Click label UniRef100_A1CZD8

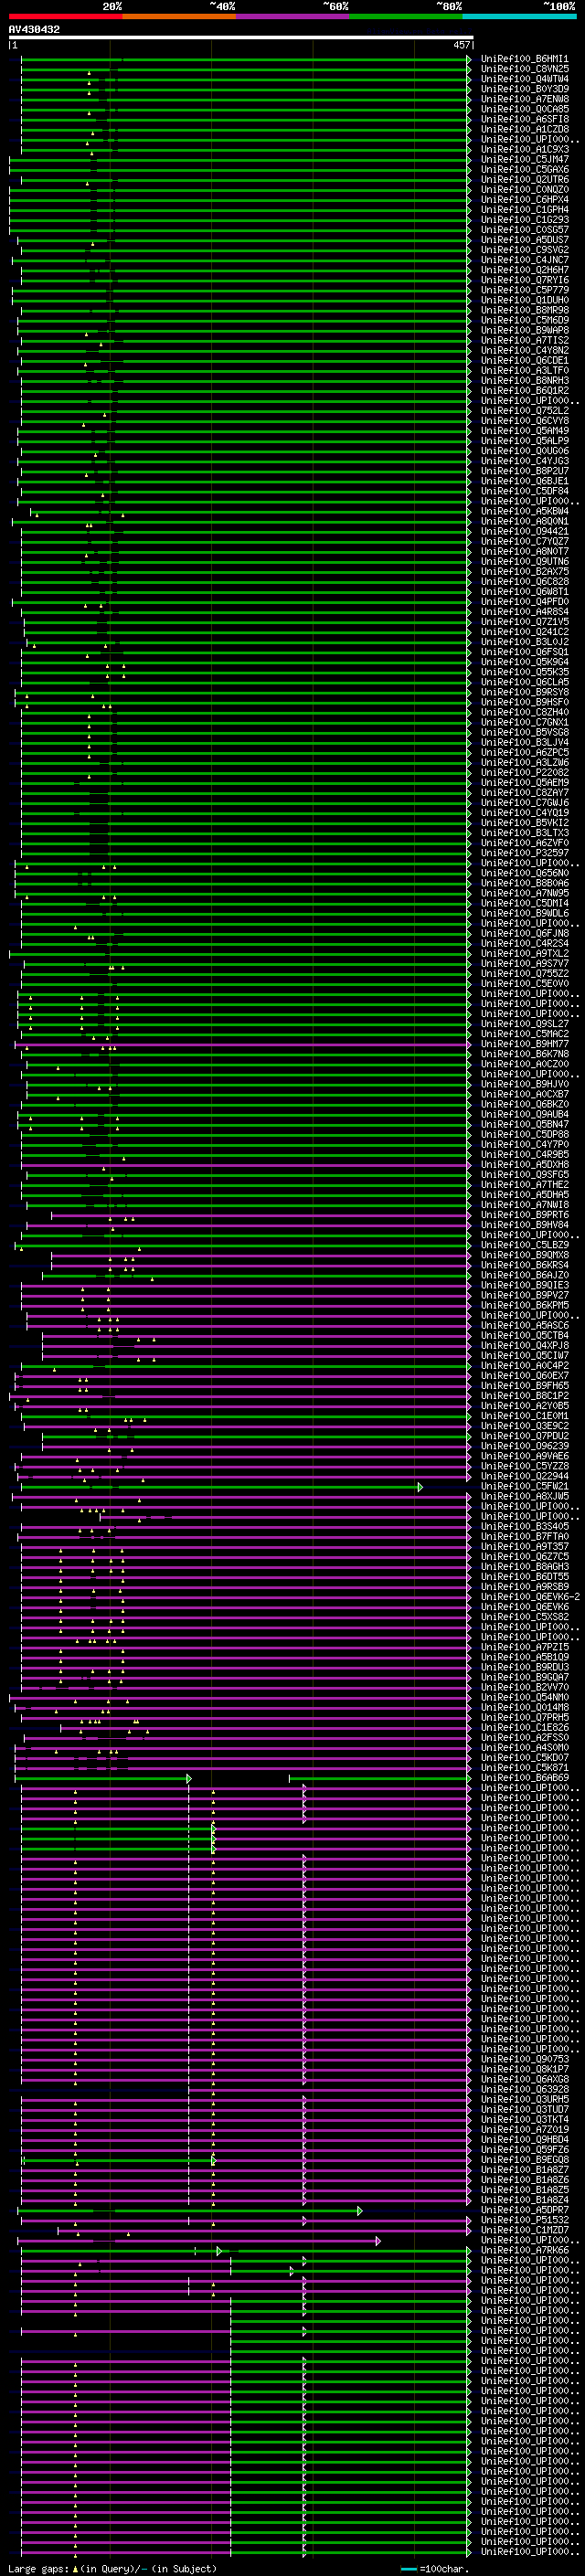coord(525,129)
